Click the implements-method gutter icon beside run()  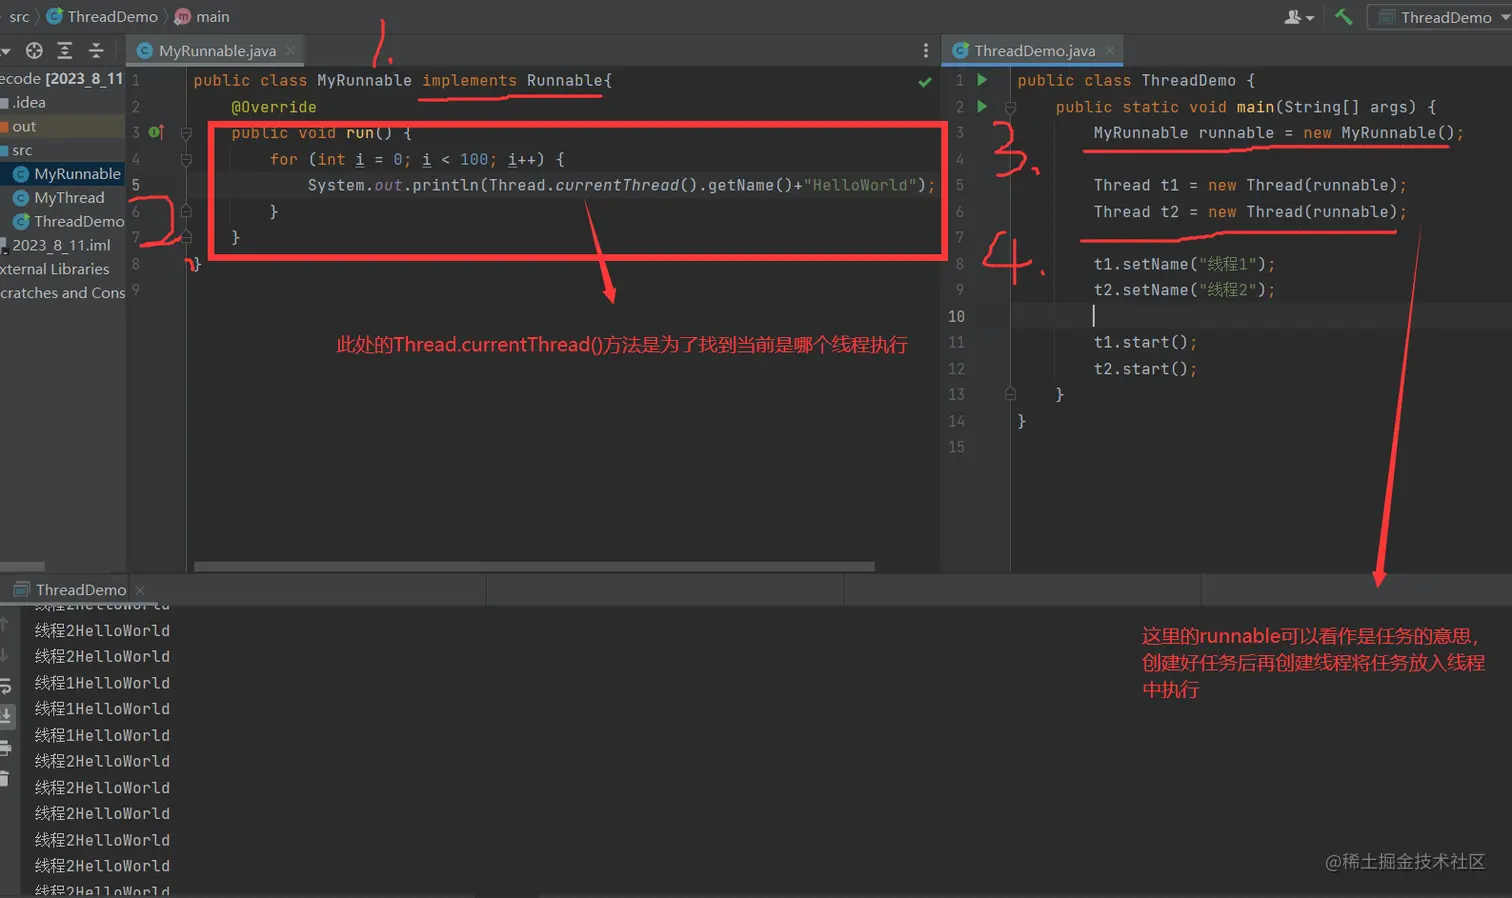[x=156, y=132]
